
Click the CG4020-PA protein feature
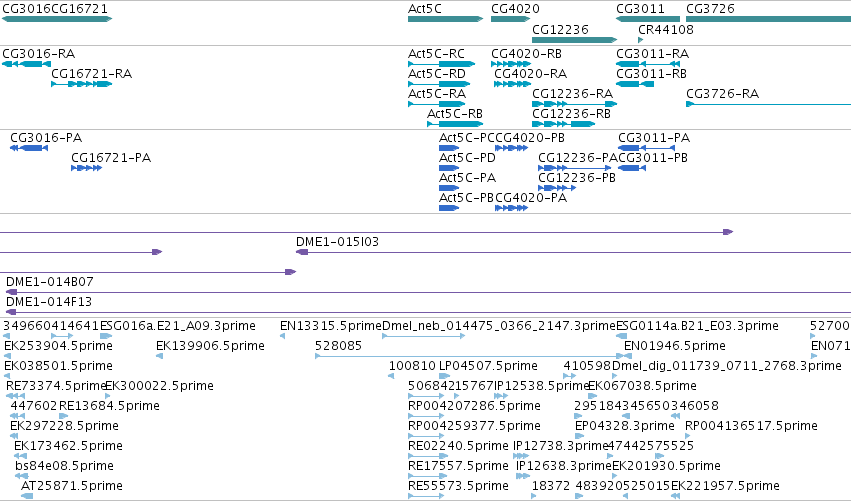(x=511, y=208)
